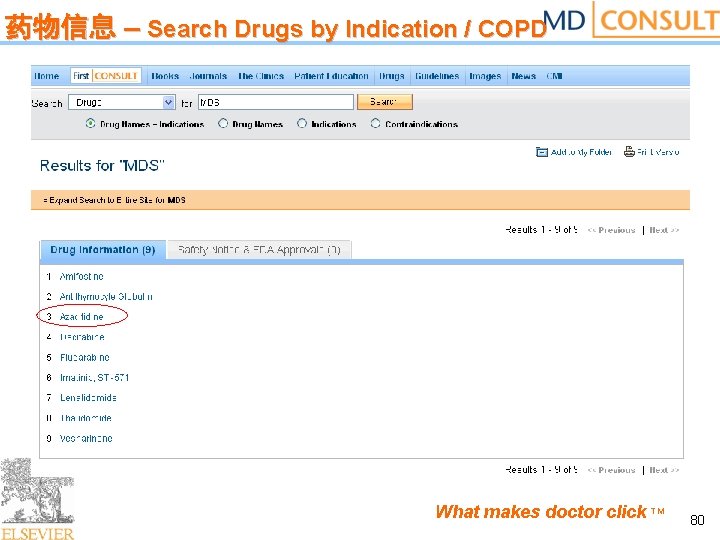Open the Guidelines section
Viewport: 720px width, 540px height.
click(437, 76)
